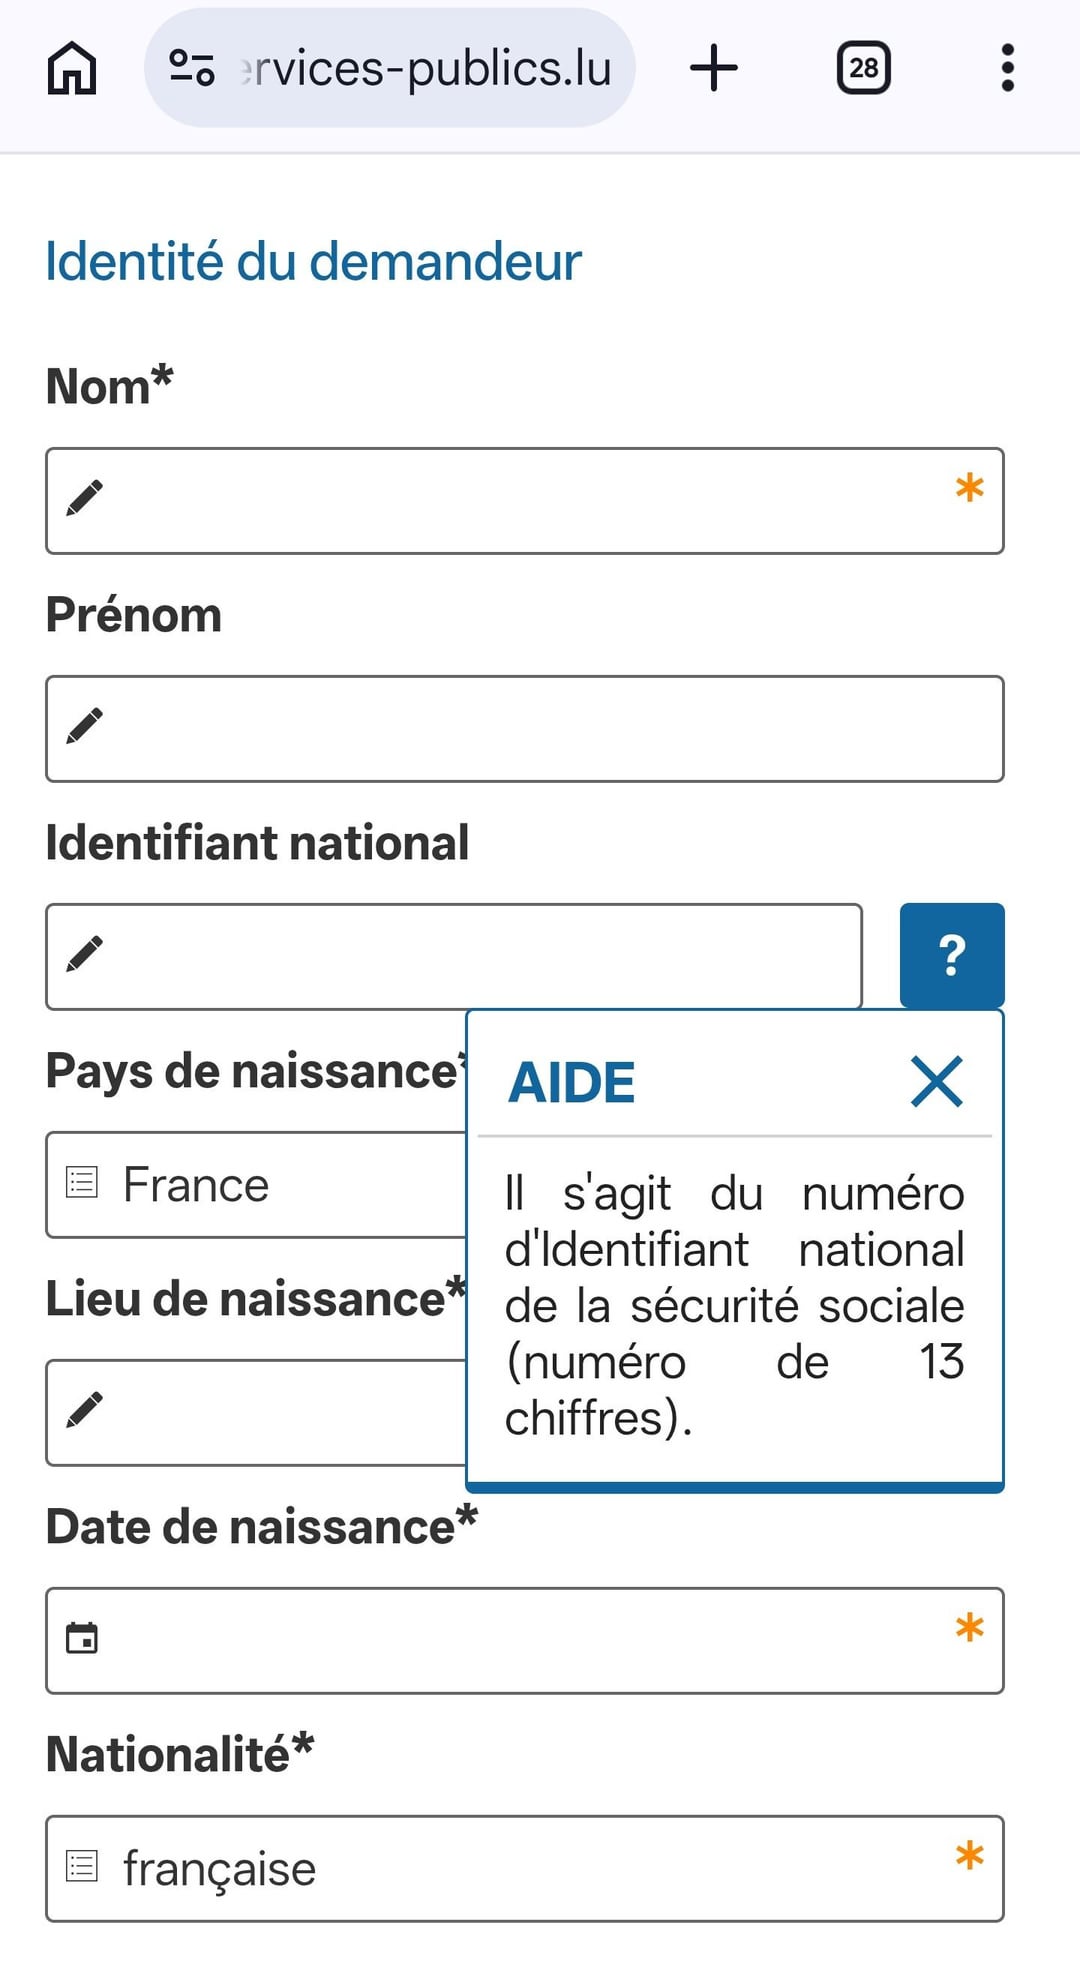Image resolution: width=1080 pixels, height=1973 pixels.
Task: Close the AIDE help popup
Action: coord(936,1082)
